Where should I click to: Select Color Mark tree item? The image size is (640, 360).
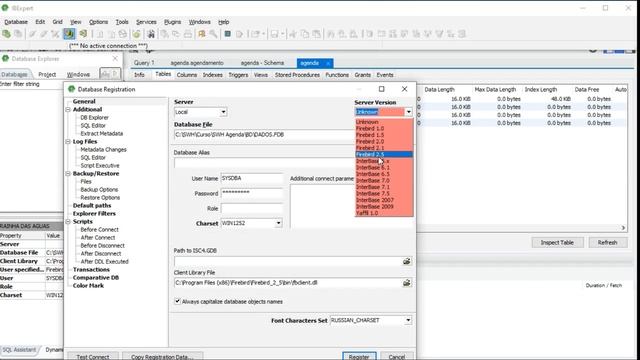[x=88, y=286]
